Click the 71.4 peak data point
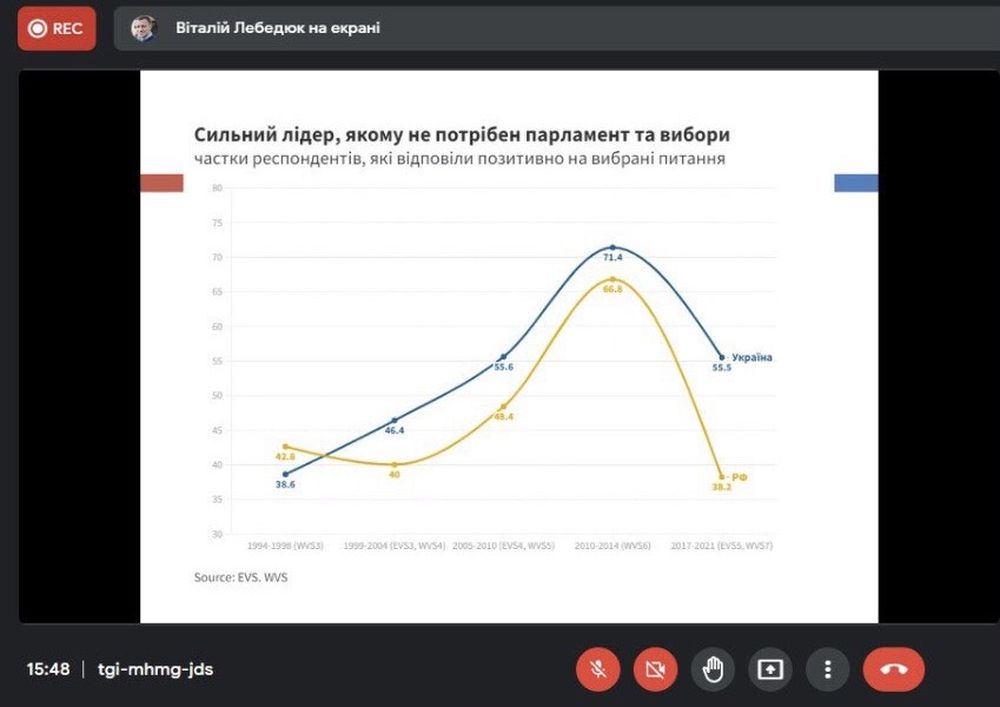This screenshot has width=1000, height=707. coord(612,247)
